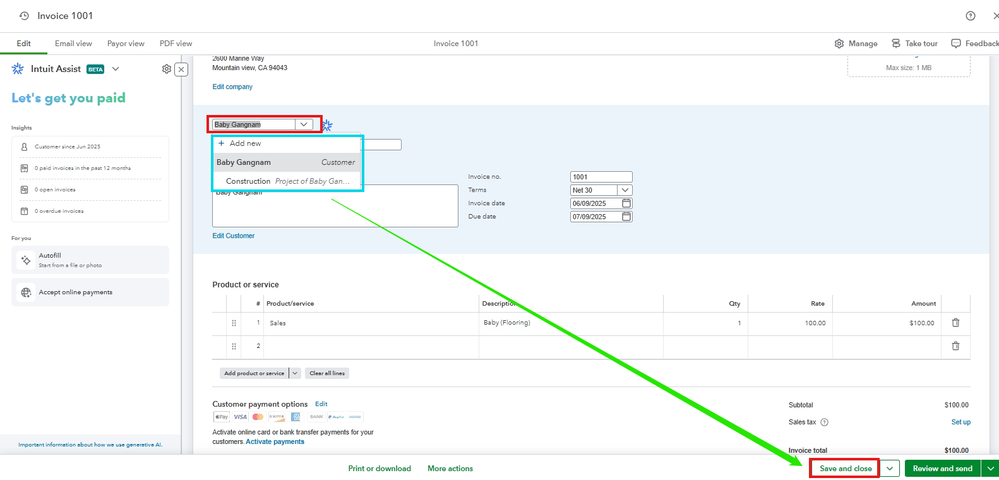Viewport: 999px width, 480px height.
Task: Delete the Sales line item row
Action: 955,323
